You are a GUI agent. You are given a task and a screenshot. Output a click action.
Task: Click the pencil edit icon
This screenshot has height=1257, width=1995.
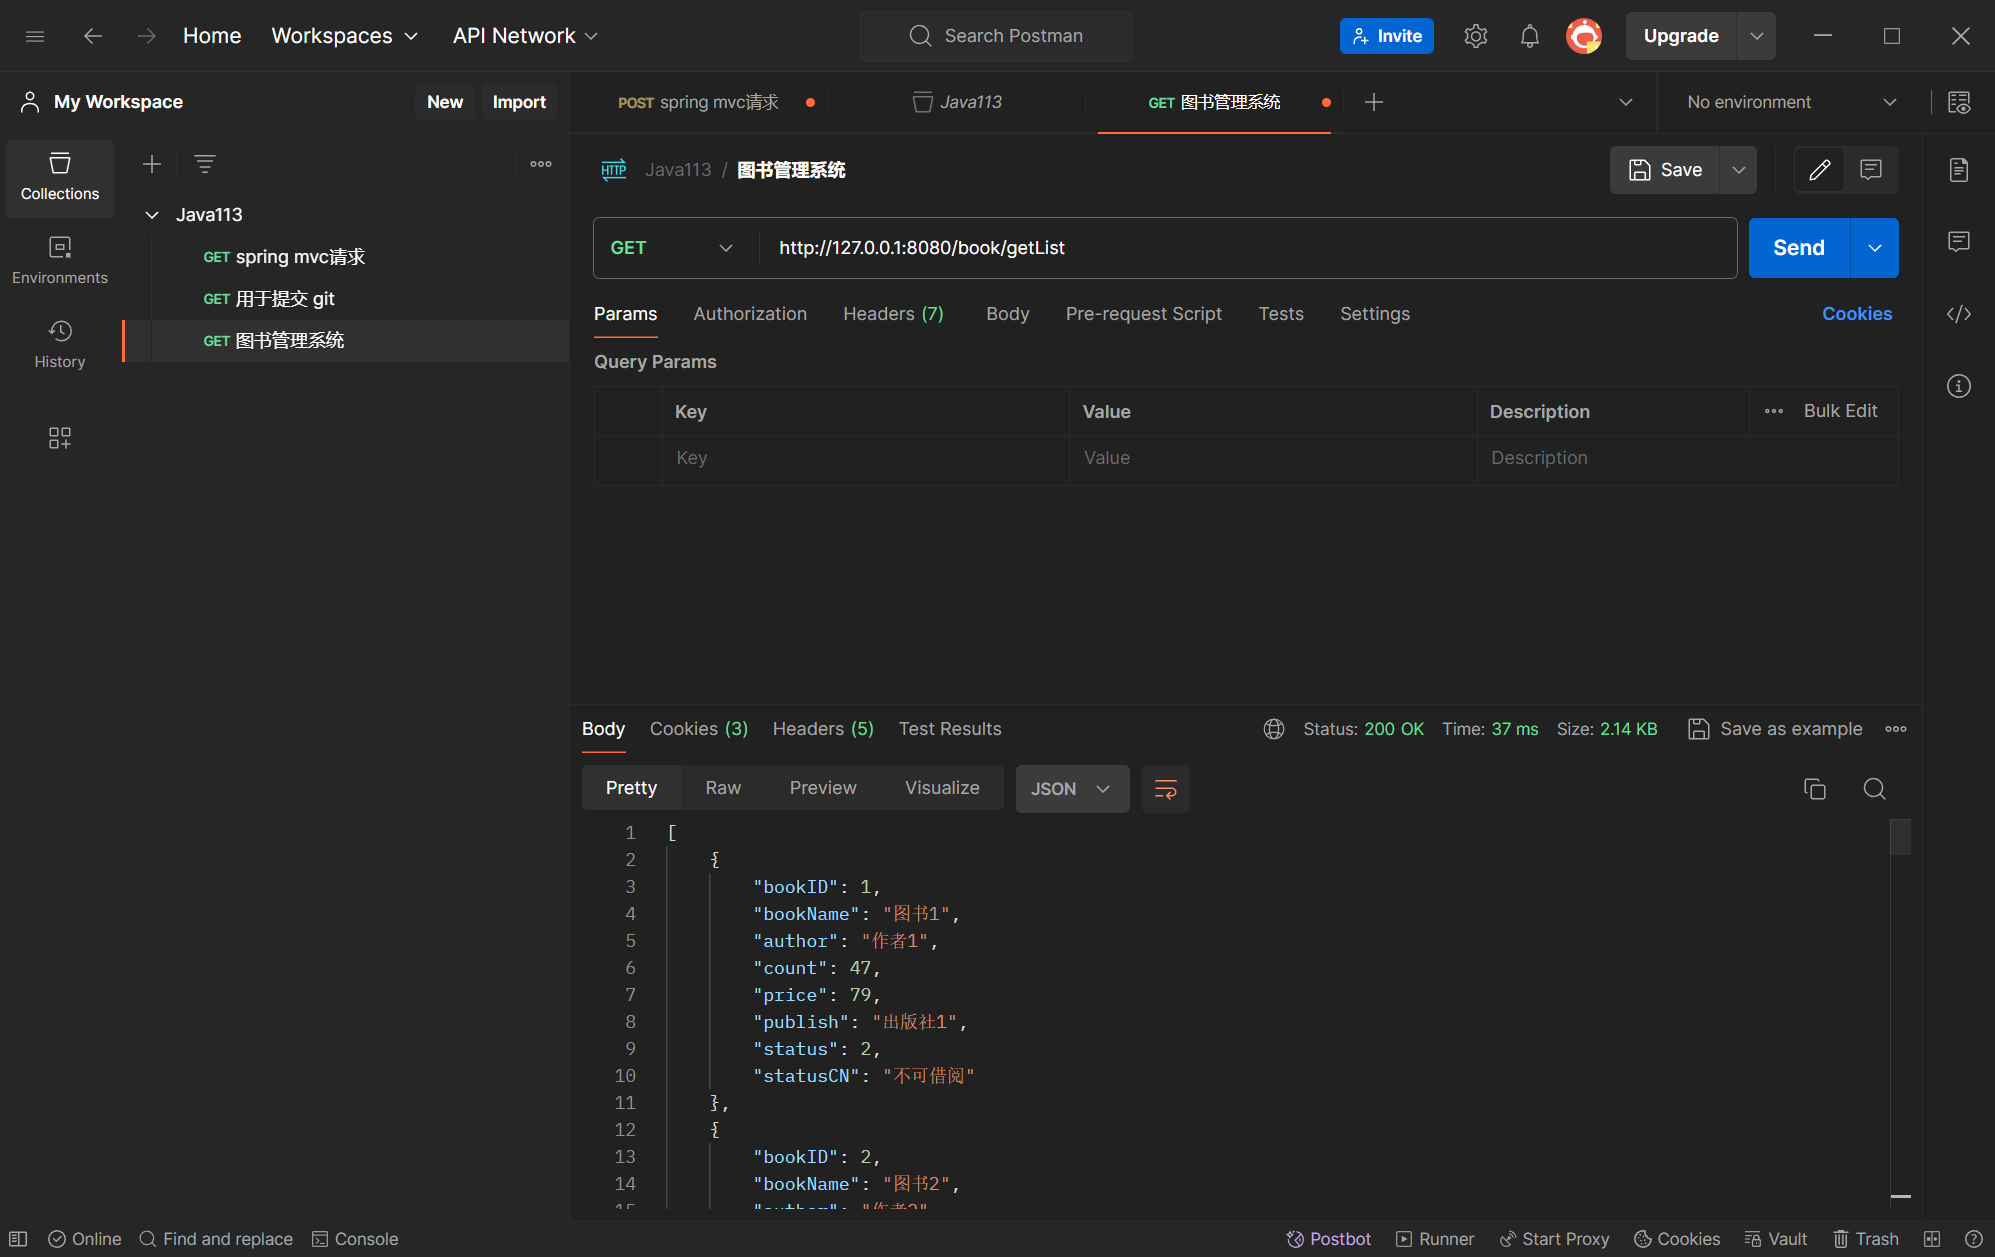click(1819, 170)
